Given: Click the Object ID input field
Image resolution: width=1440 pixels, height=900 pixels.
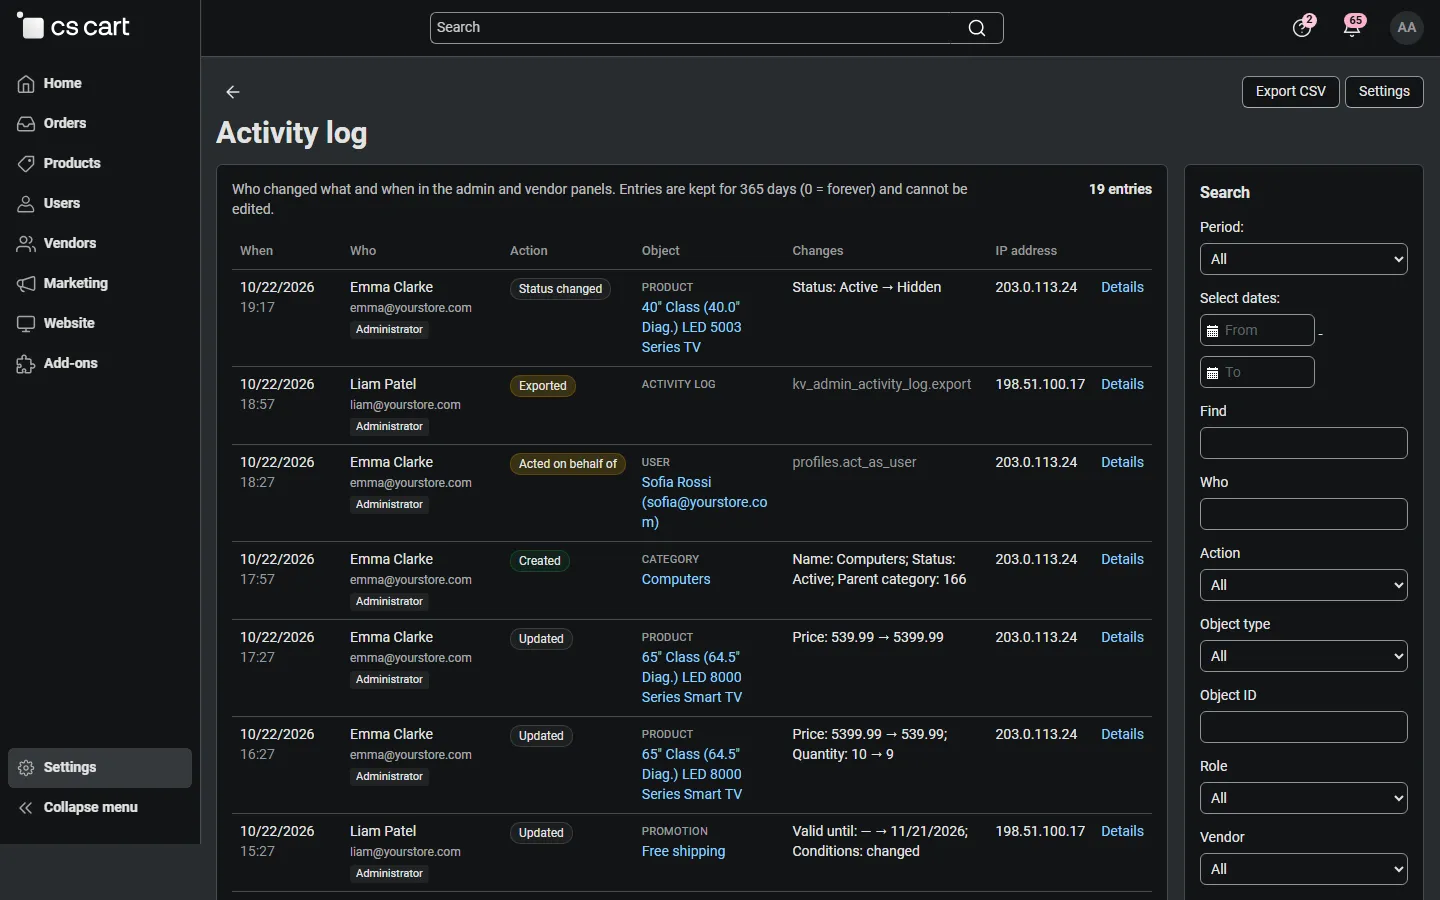Looking at the screenshot, I should [x=1303, y=727].
